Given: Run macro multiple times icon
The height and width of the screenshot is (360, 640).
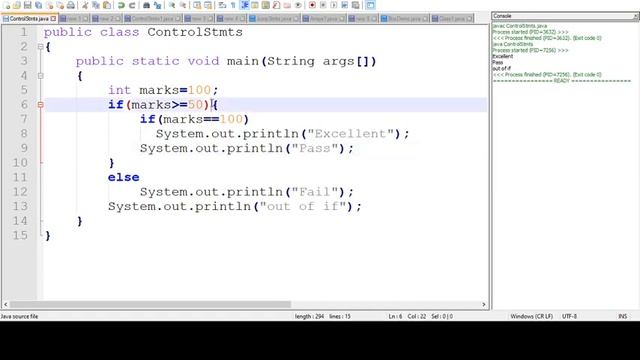Looking at the screenshot, I should 344,5.
